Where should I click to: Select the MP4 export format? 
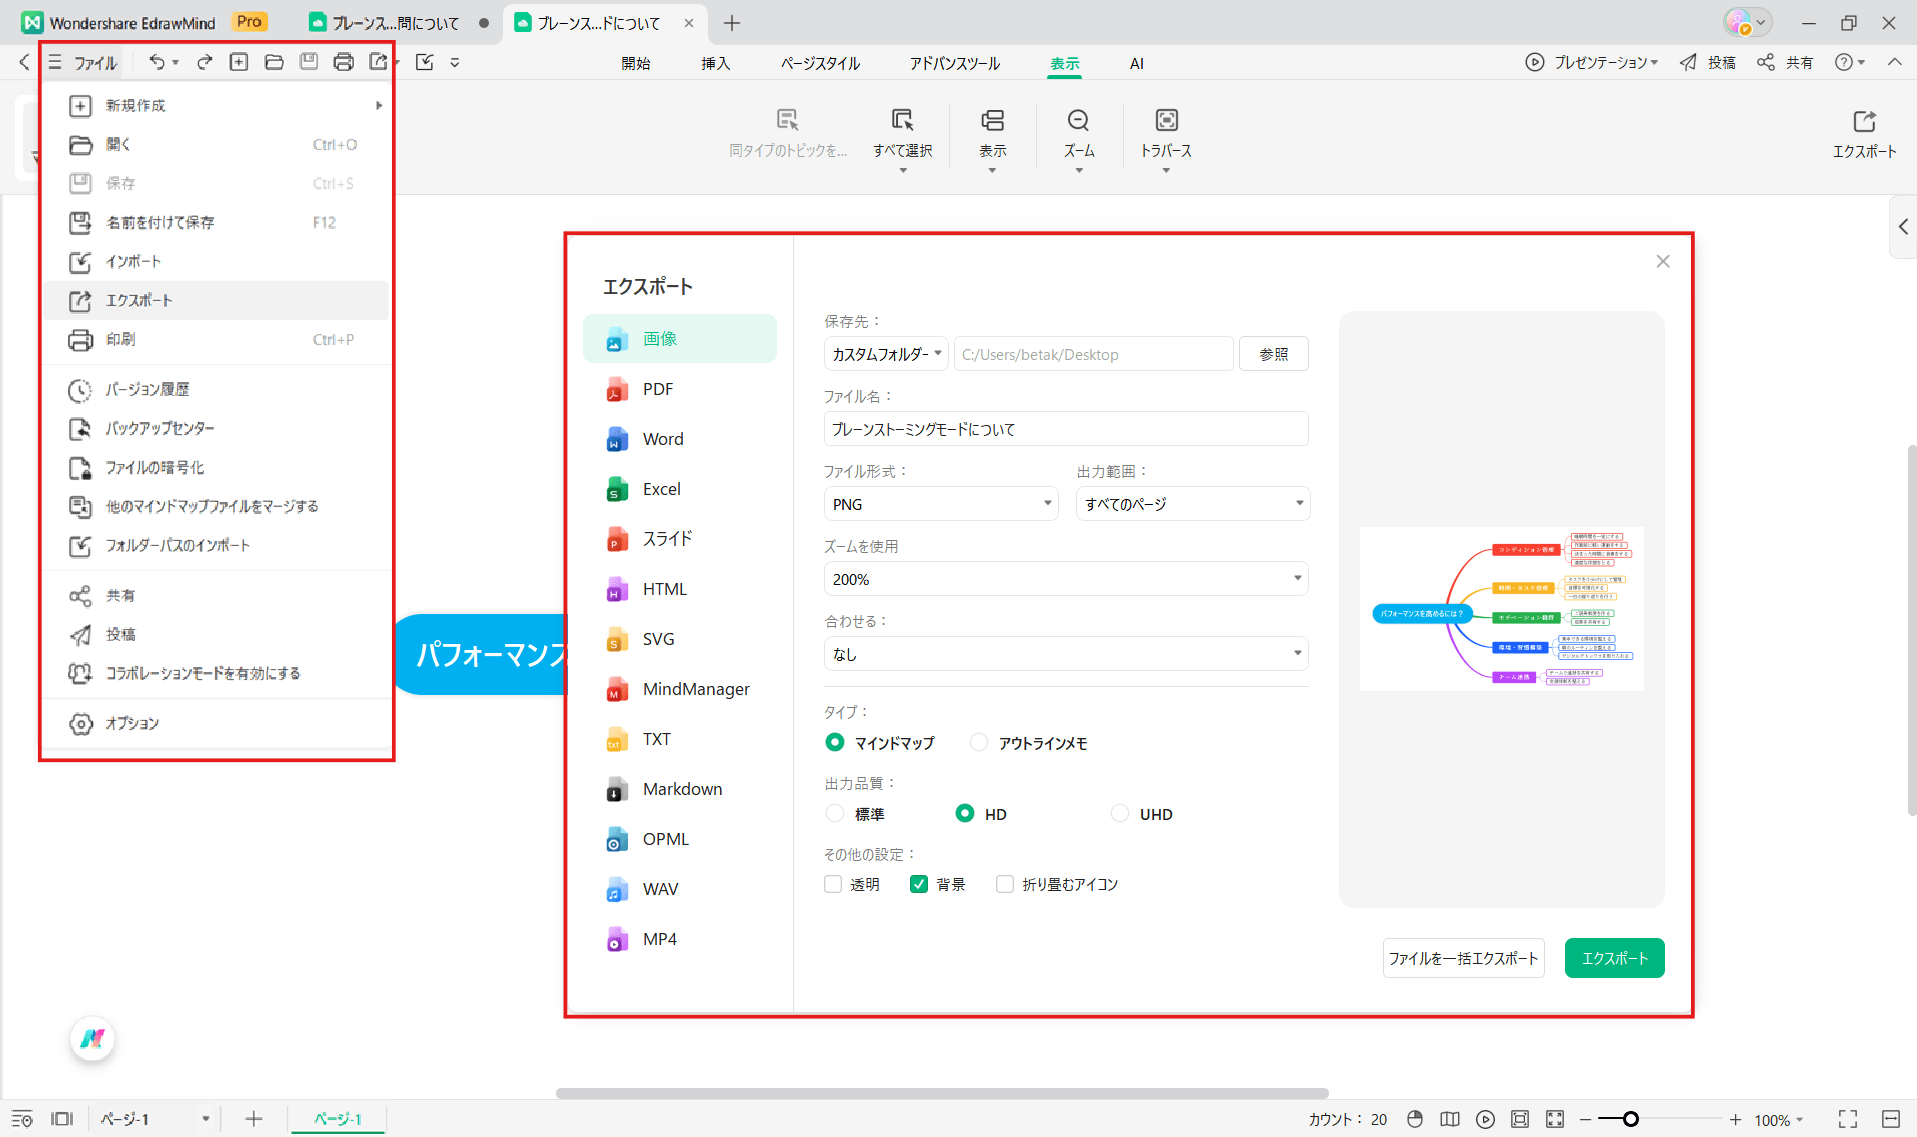click(x=659, y=938)
